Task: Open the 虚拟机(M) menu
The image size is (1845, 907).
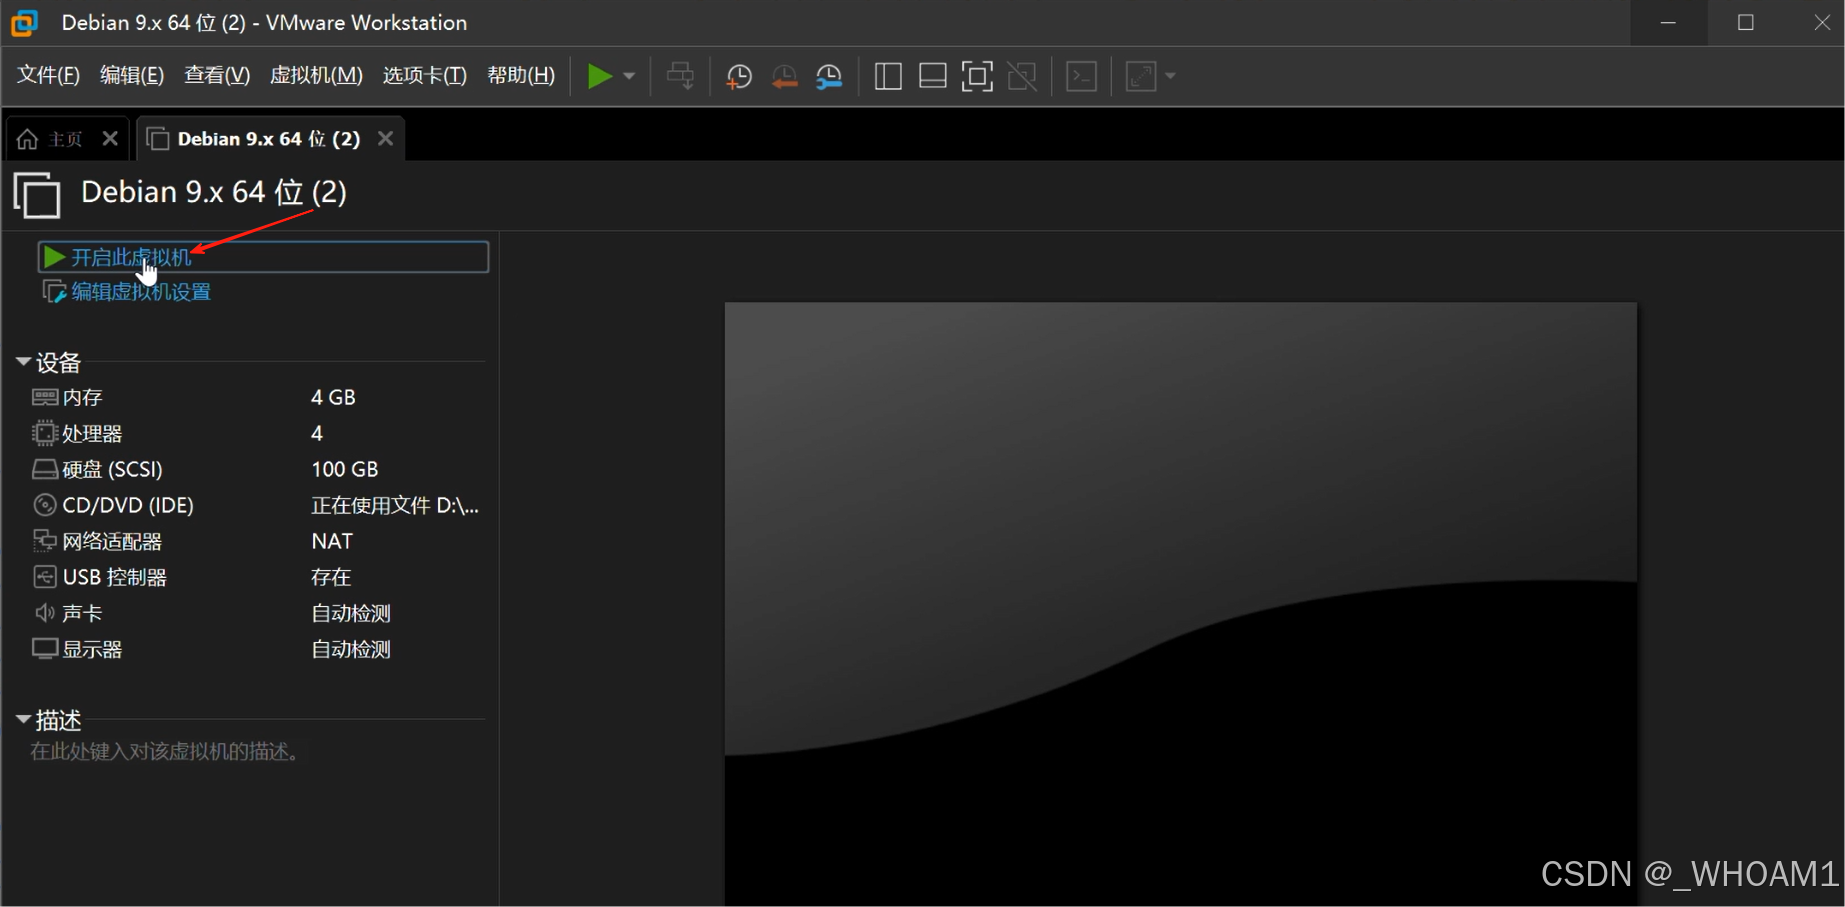Action: pyautogui.click(x=316, y=76)
